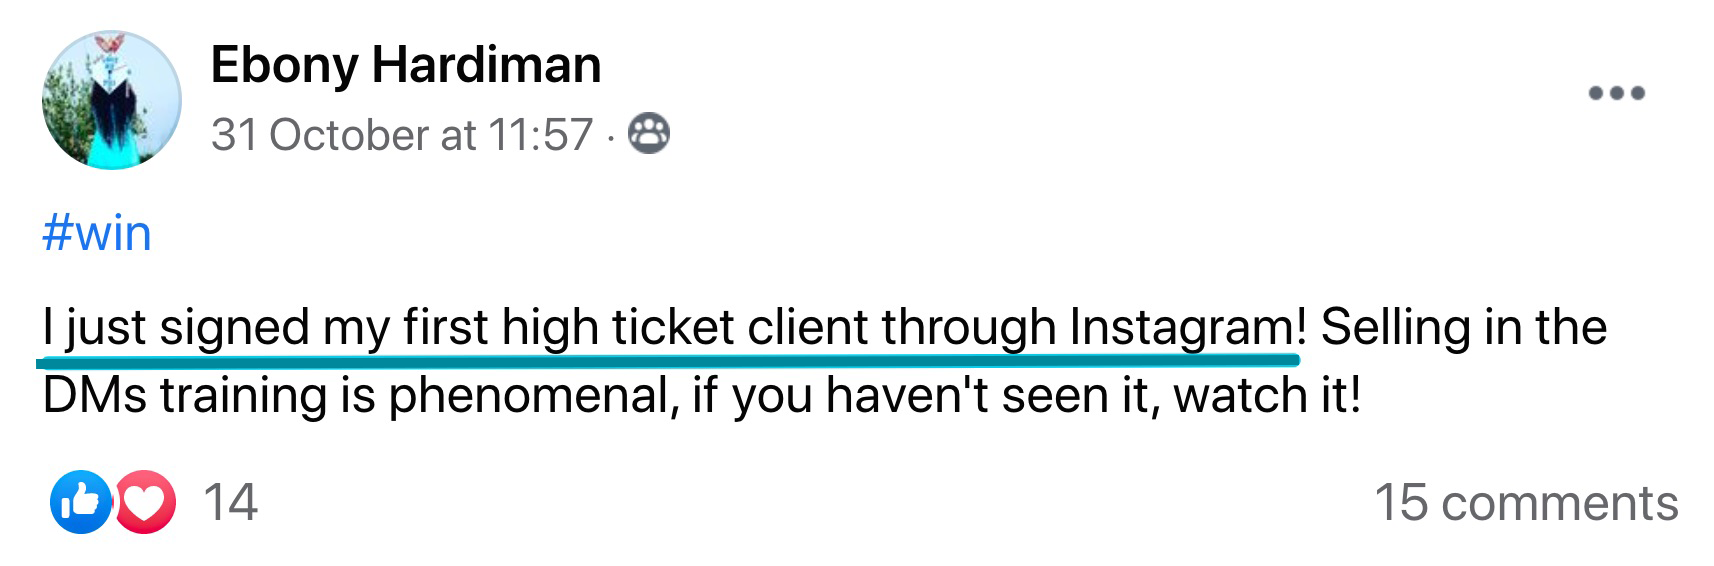Open the #win hashtag
Image resolution: width=1714 pixels, height=566 pixels.
tap(97, 233)
